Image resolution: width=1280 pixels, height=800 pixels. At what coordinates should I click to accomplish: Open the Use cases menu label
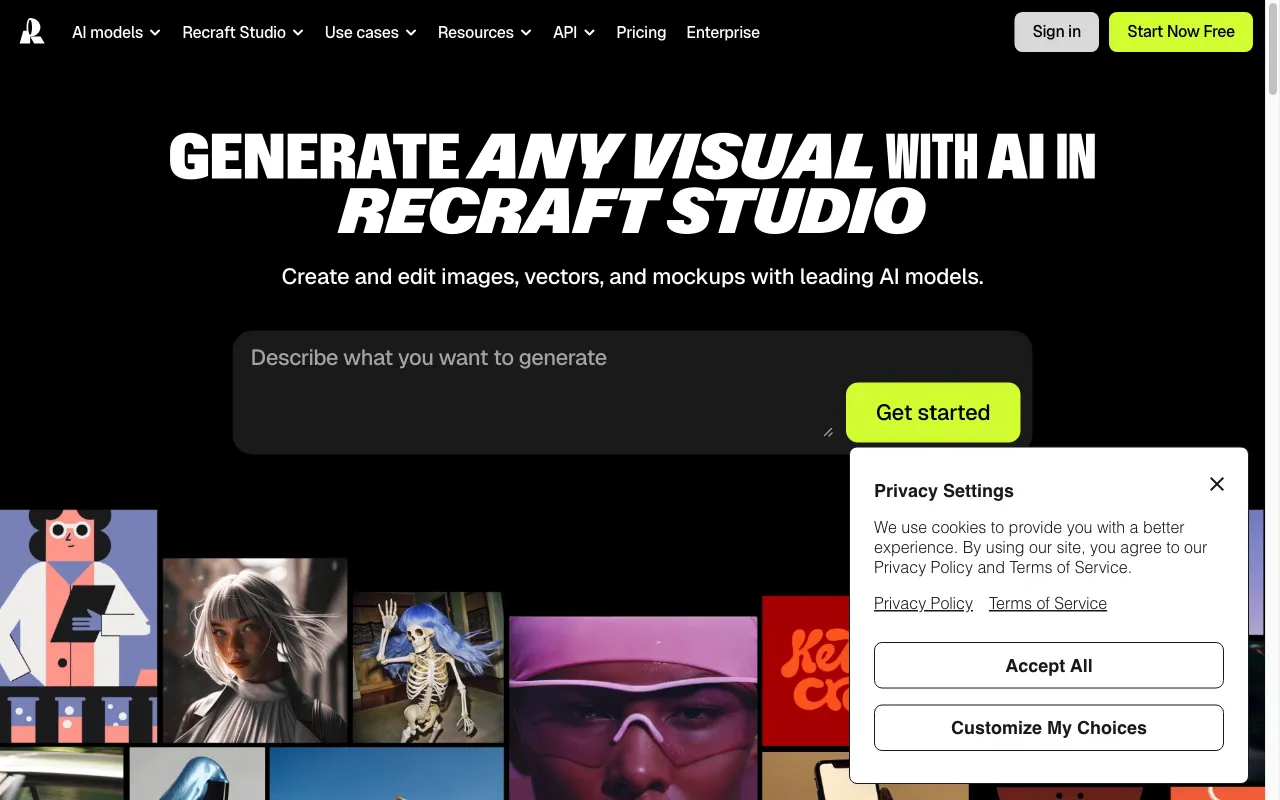(362, 32)
